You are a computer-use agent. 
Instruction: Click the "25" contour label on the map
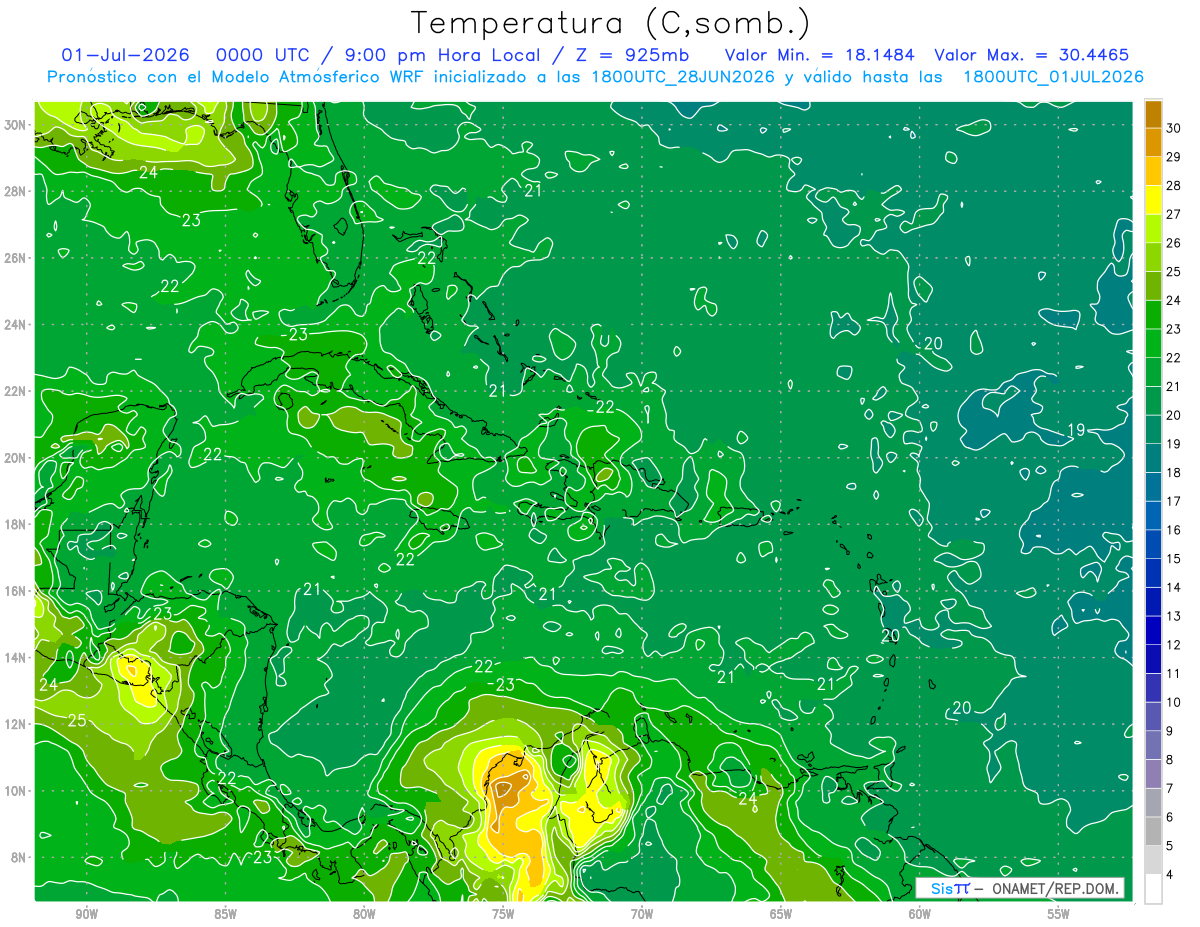pyautogui.click(x=78, y=721)
